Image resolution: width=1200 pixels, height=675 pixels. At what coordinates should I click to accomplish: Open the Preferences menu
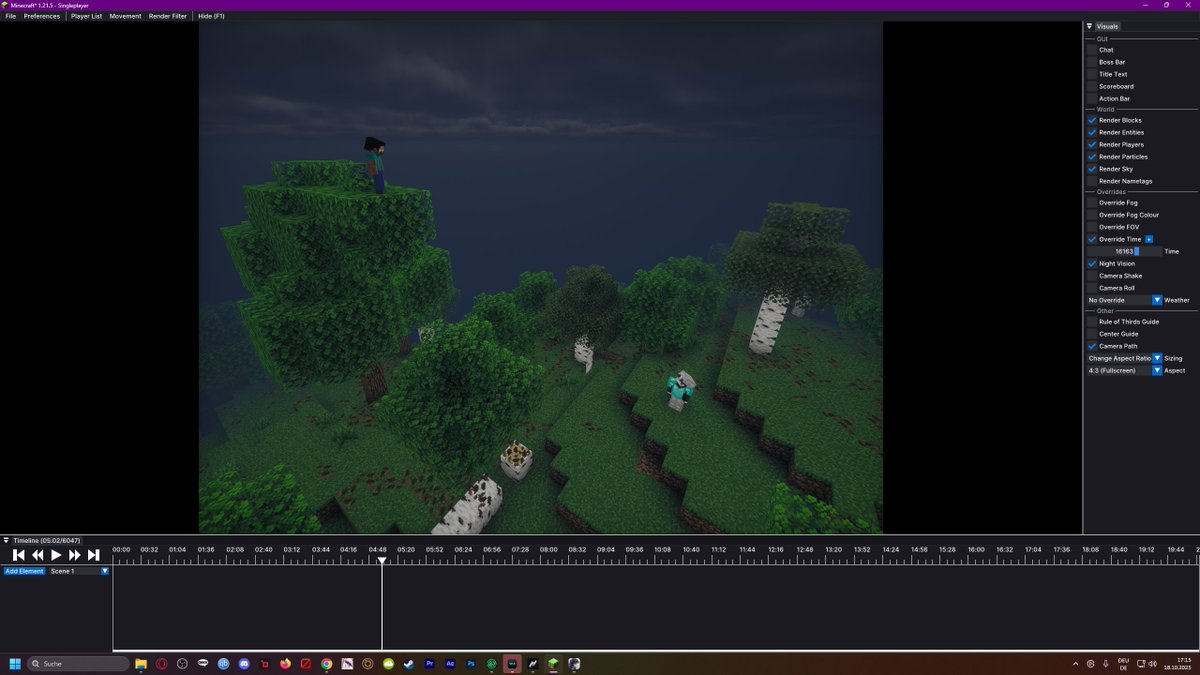pos(42,16)
